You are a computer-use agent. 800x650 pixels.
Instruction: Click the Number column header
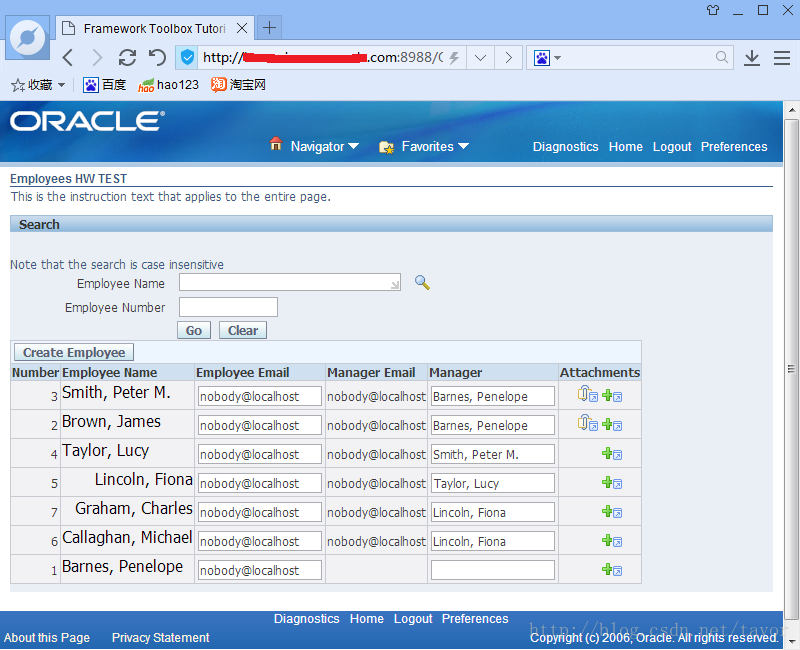pos(35,372)
